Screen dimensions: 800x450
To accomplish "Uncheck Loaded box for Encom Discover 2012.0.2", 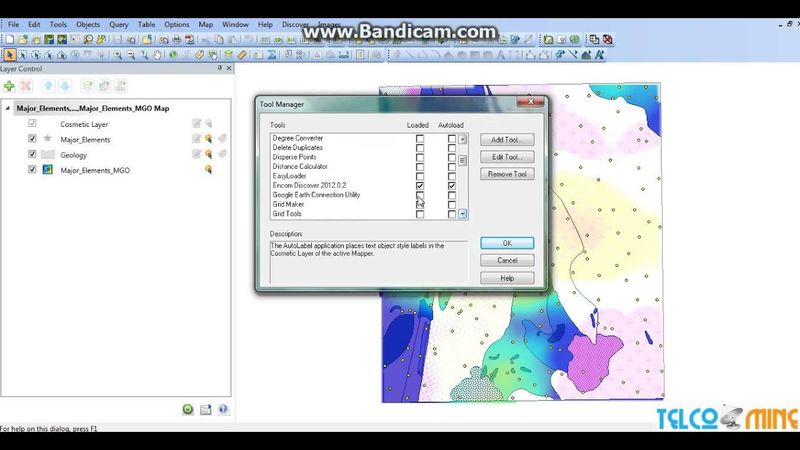I will tap(419, 186).
